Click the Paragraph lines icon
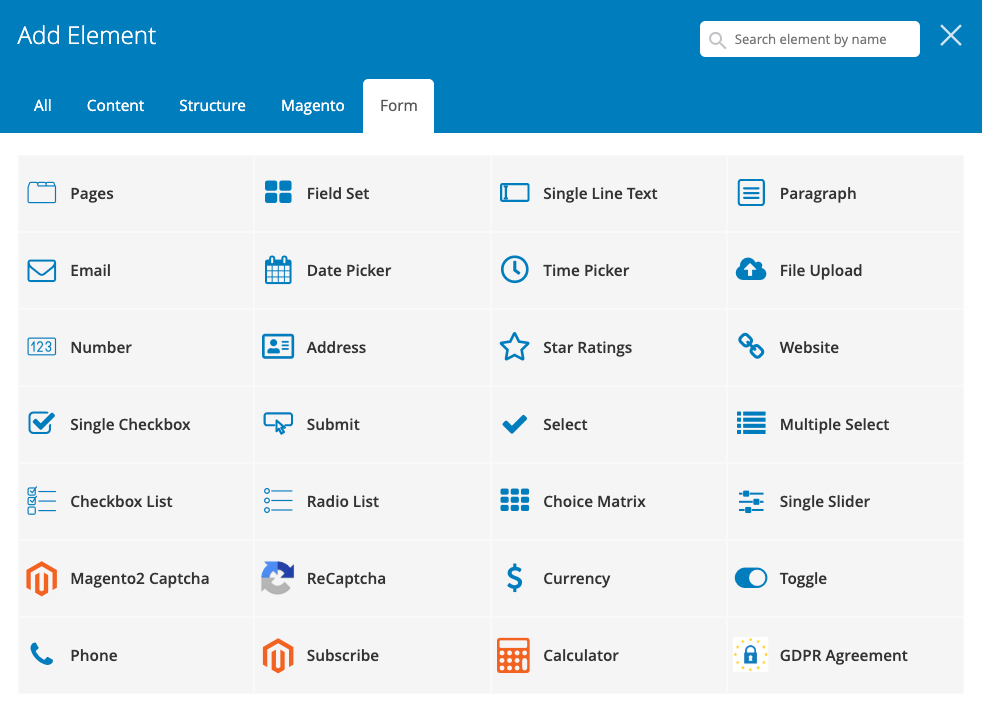The width and height of the screenshot is (982, 711). (x=751, y=193)
